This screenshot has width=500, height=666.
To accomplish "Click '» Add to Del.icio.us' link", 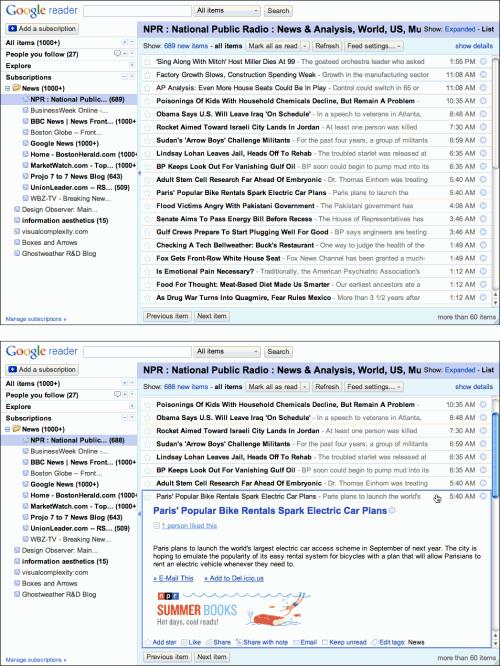I will (234, 578).
